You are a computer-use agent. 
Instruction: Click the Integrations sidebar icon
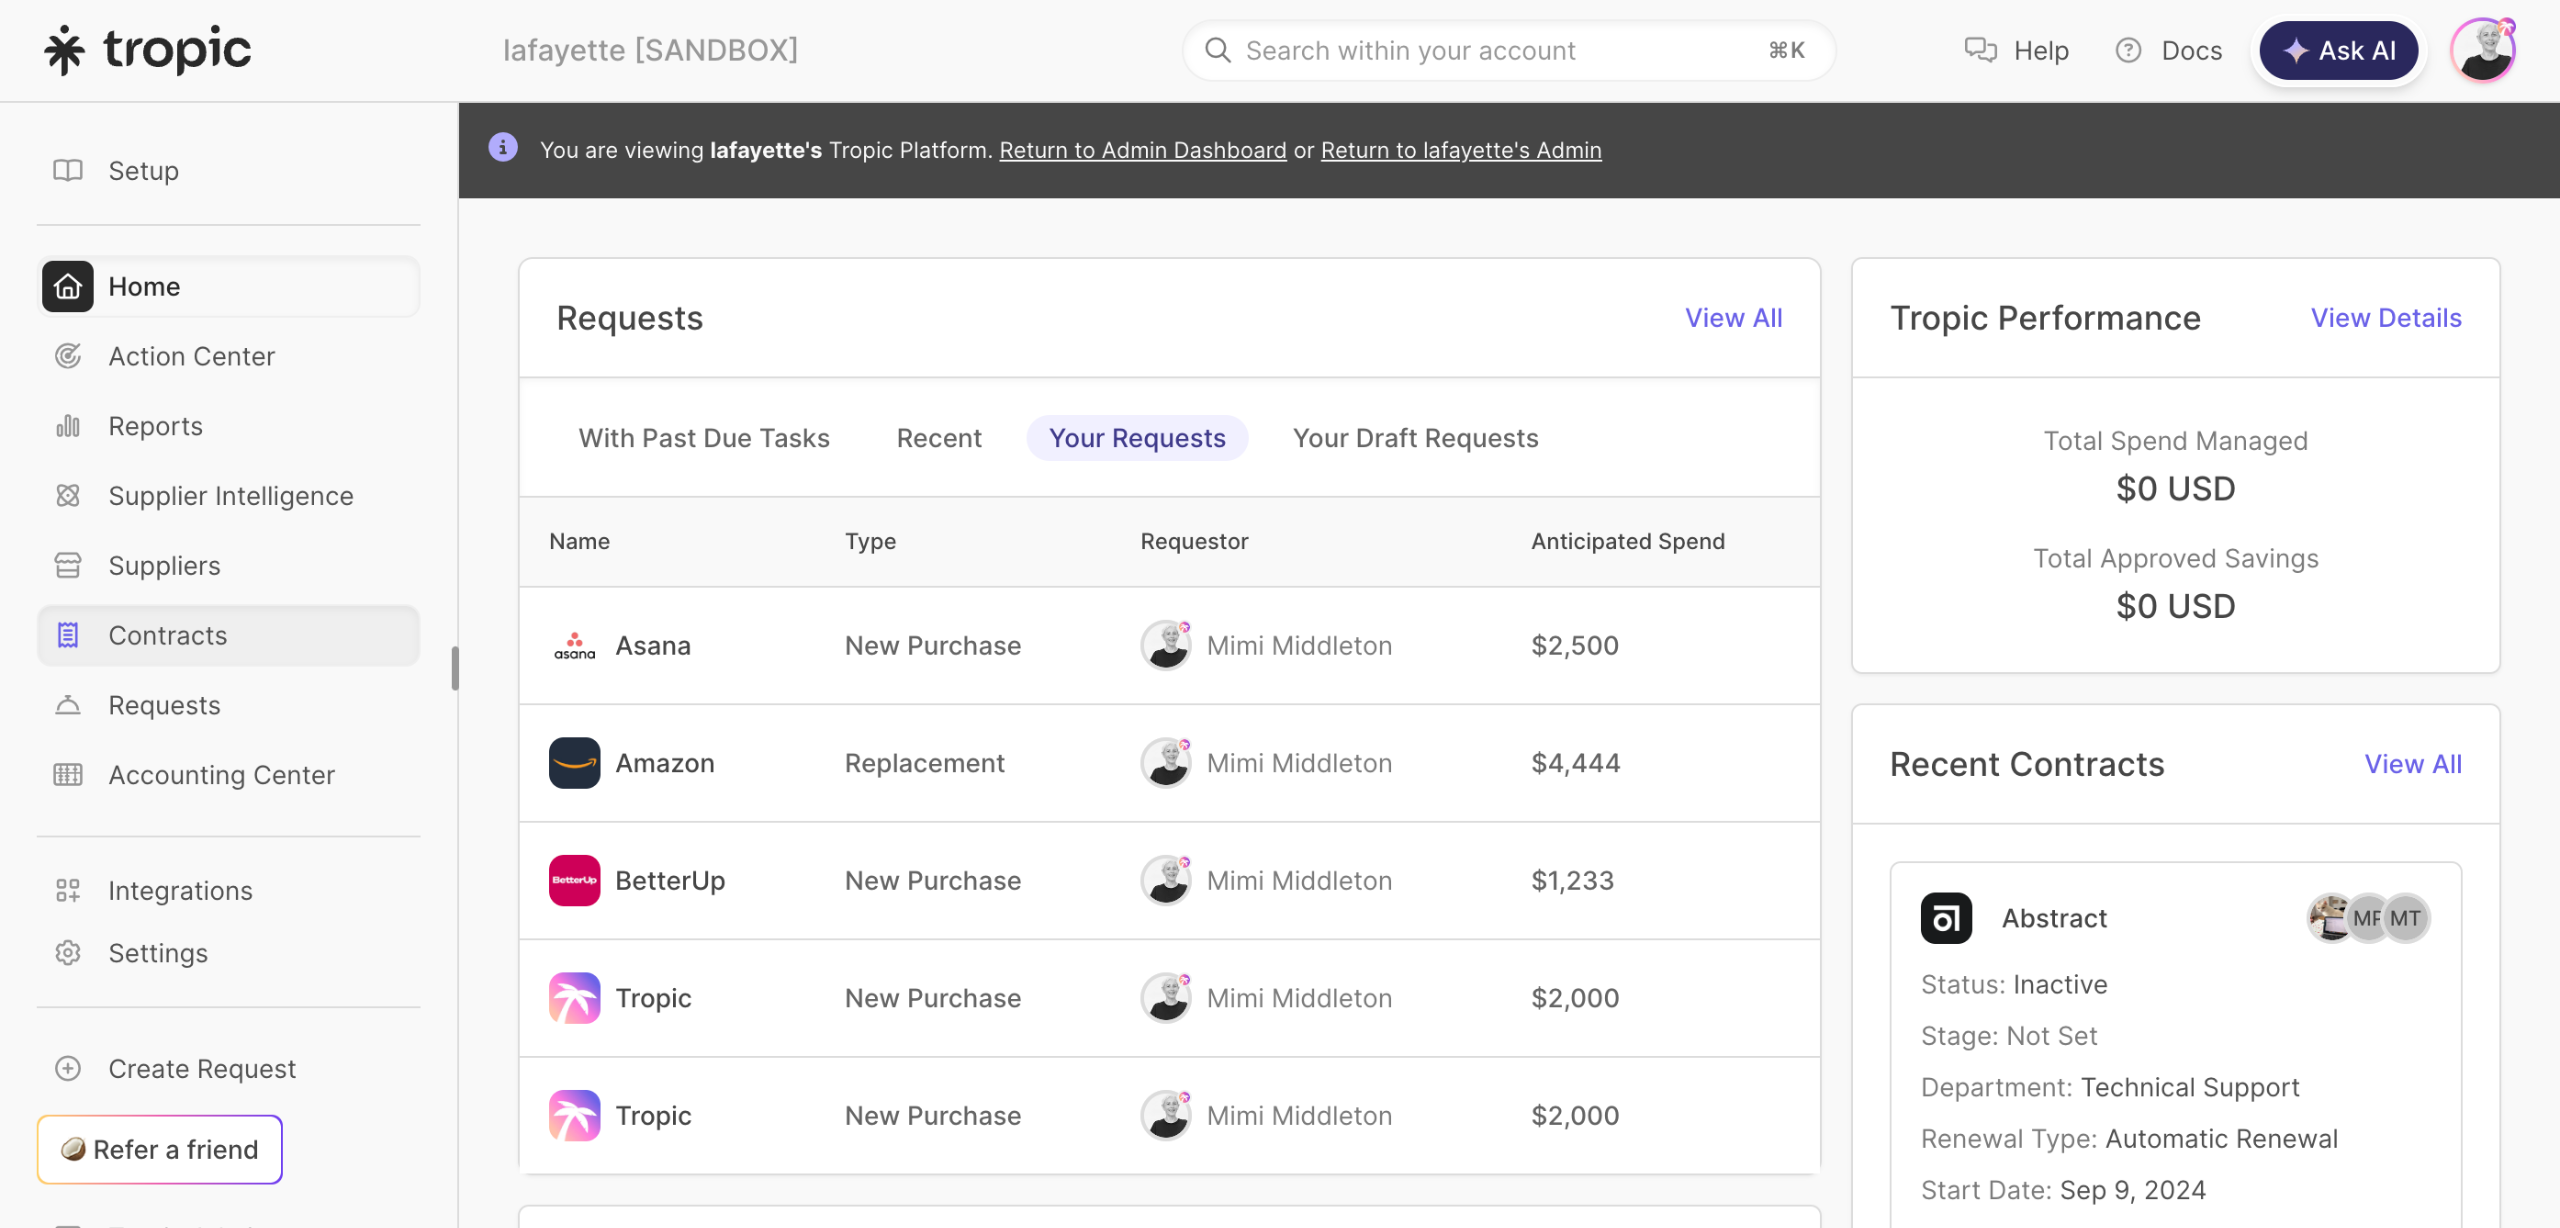pos(68,891)
